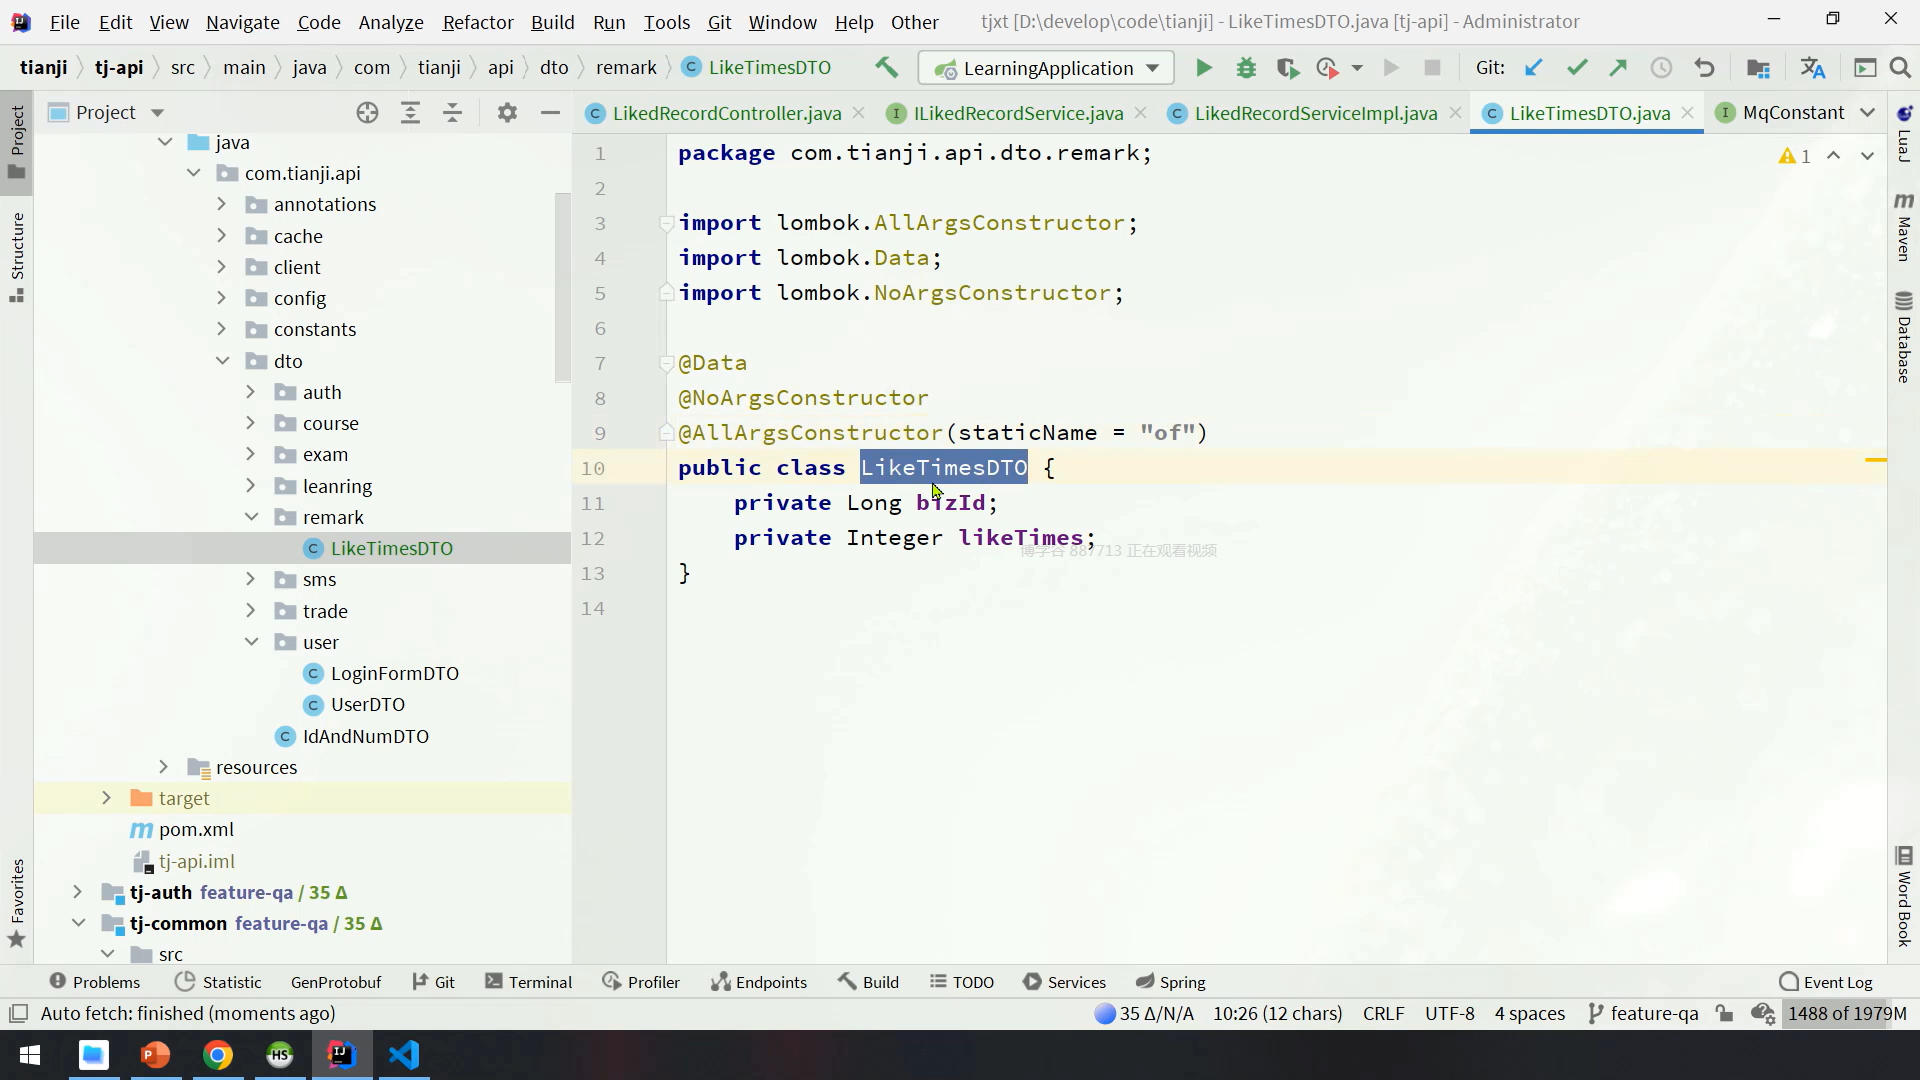
Task: Click the Debug bug icon
Action: [x=1246, y=68]
